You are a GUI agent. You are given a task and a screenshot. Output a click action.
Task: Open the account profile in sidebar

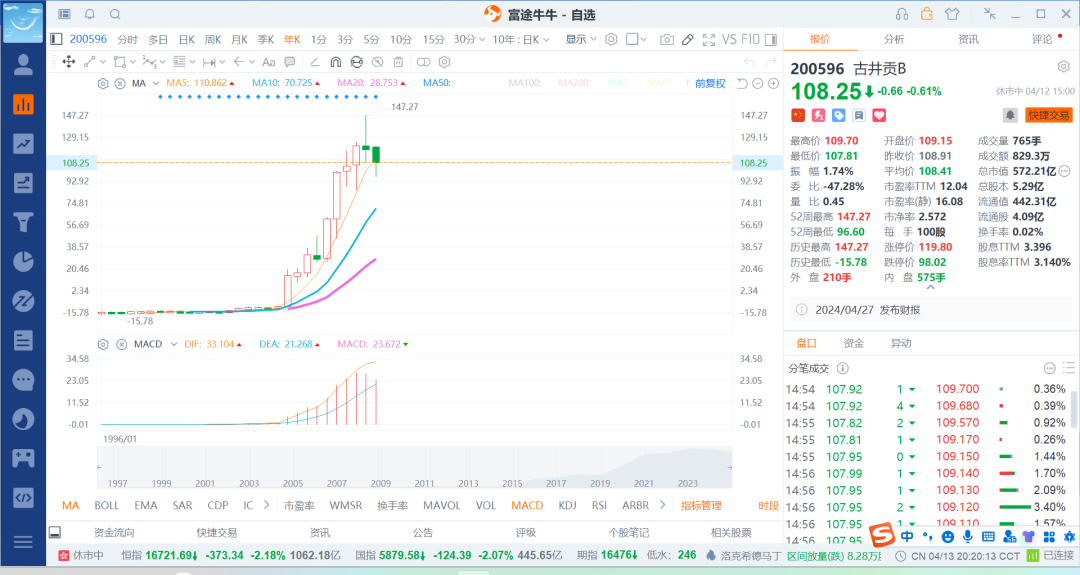tap(23, 65)
